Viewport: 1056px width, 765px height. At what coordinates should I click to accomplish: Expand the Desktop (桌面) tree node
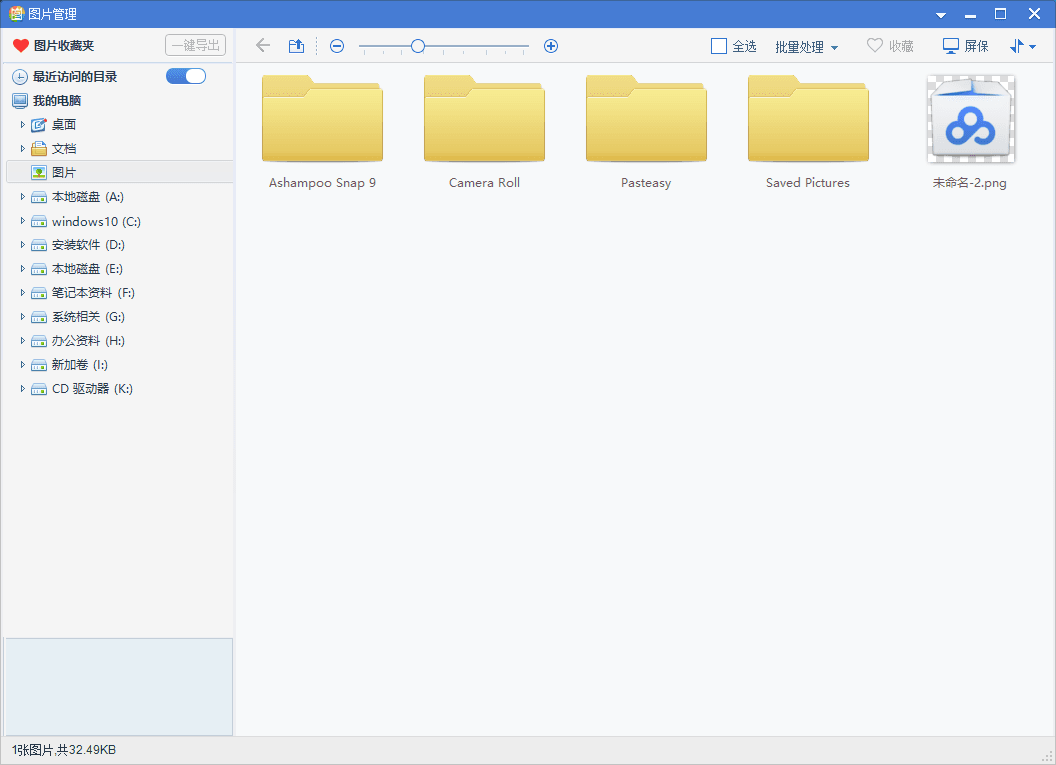coord(23,125)
